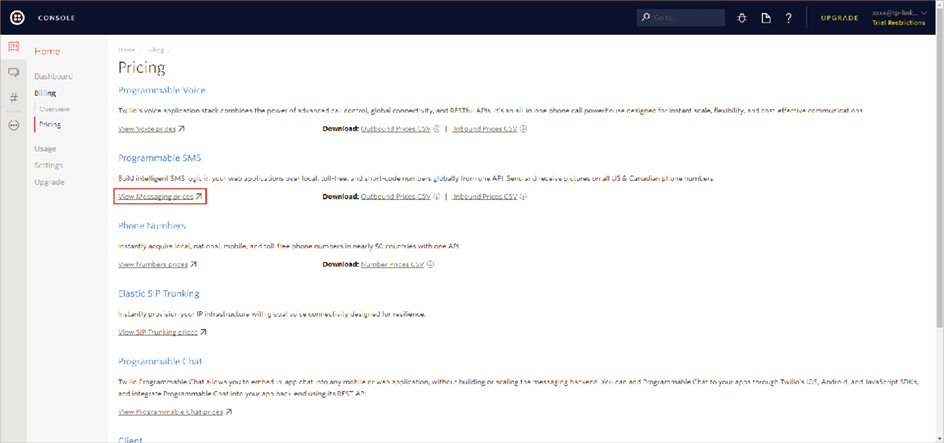Click download icon after Voice Inbound Prices CSV
The width and height of the screenshot is (944, 443).
[x=523, y=129]
